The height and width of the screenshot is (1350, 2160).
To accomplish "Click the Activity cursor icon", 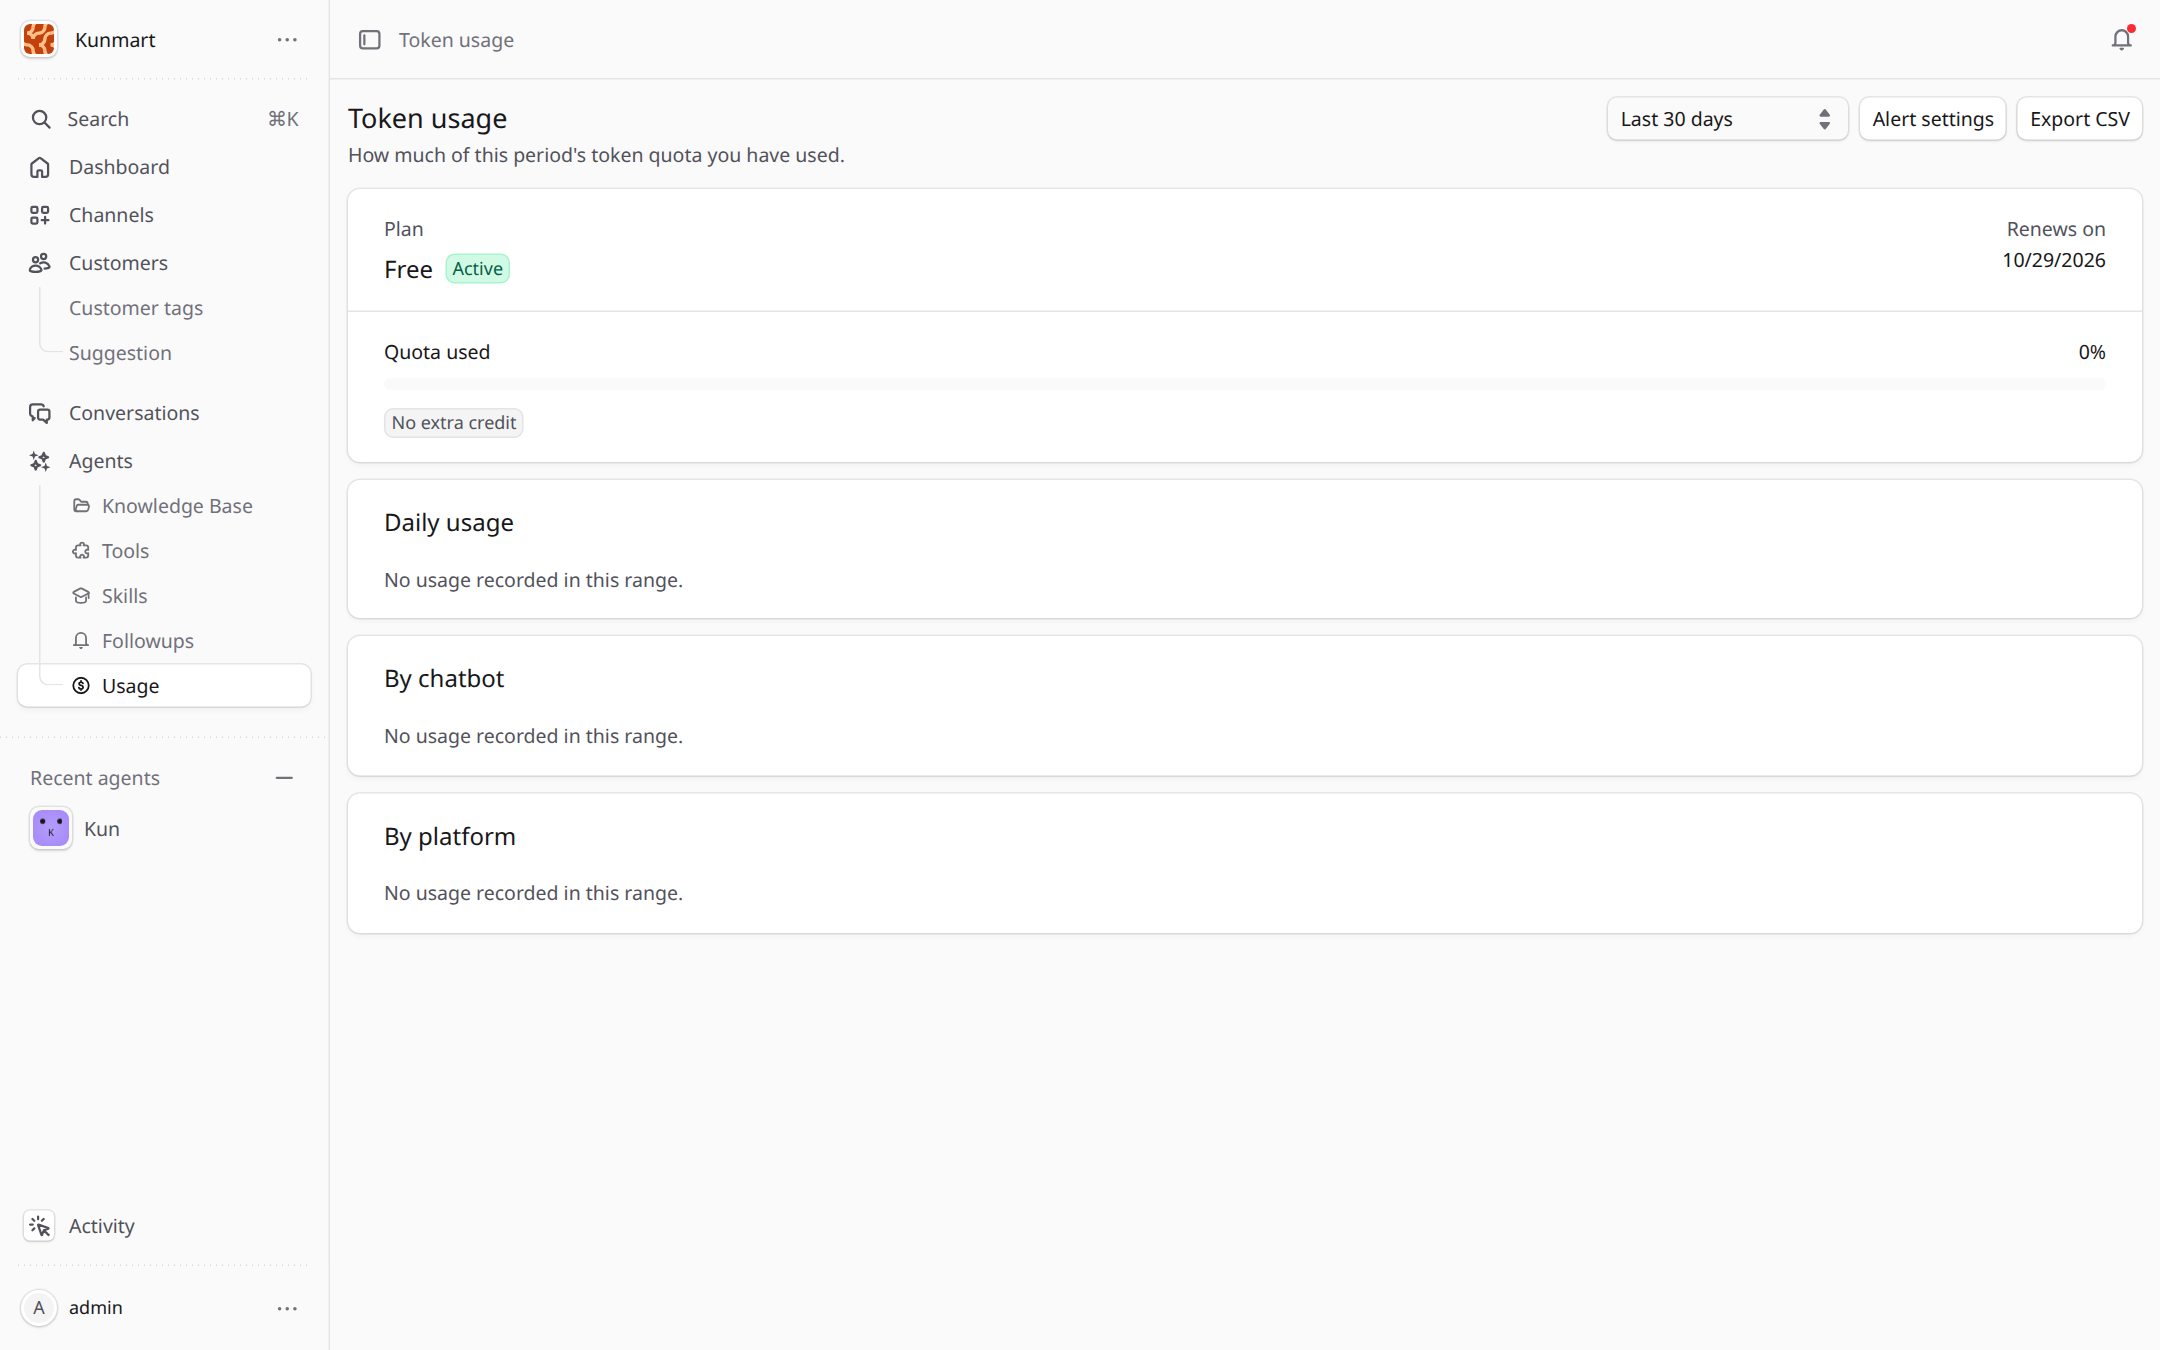I will [40, 1226].
